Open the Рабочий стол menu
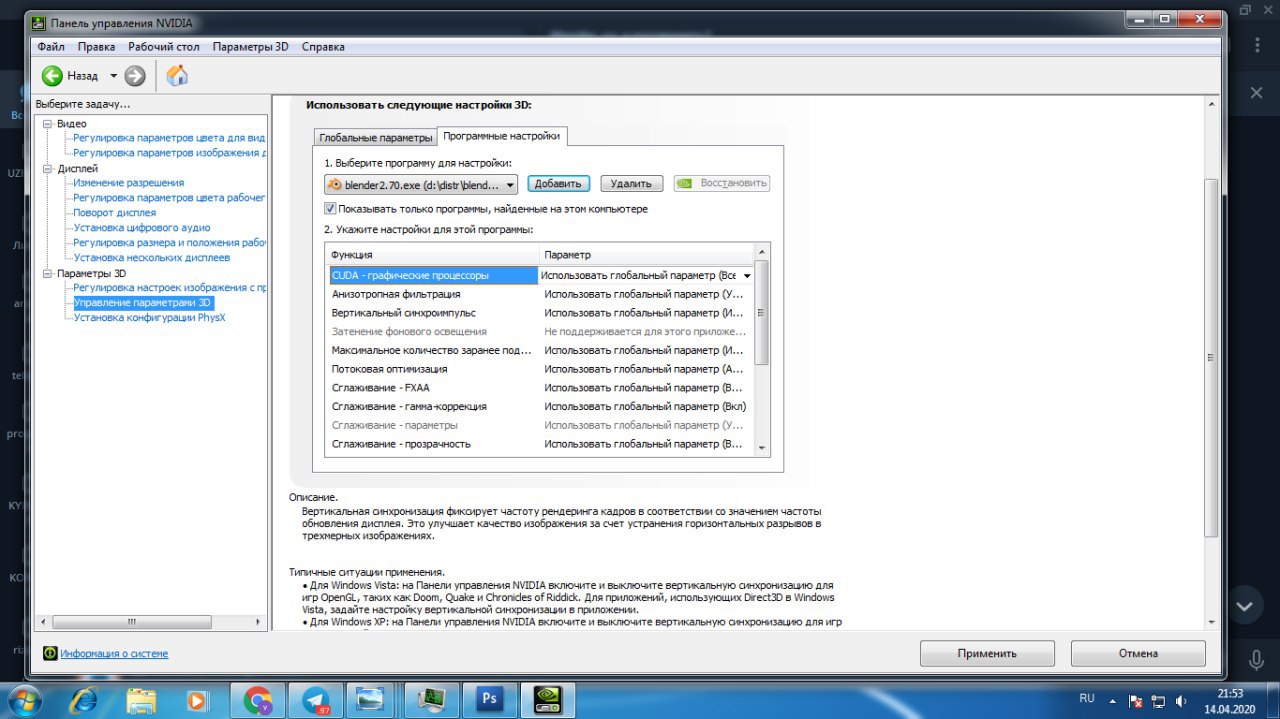The image size is (1280, 719). 164,46
